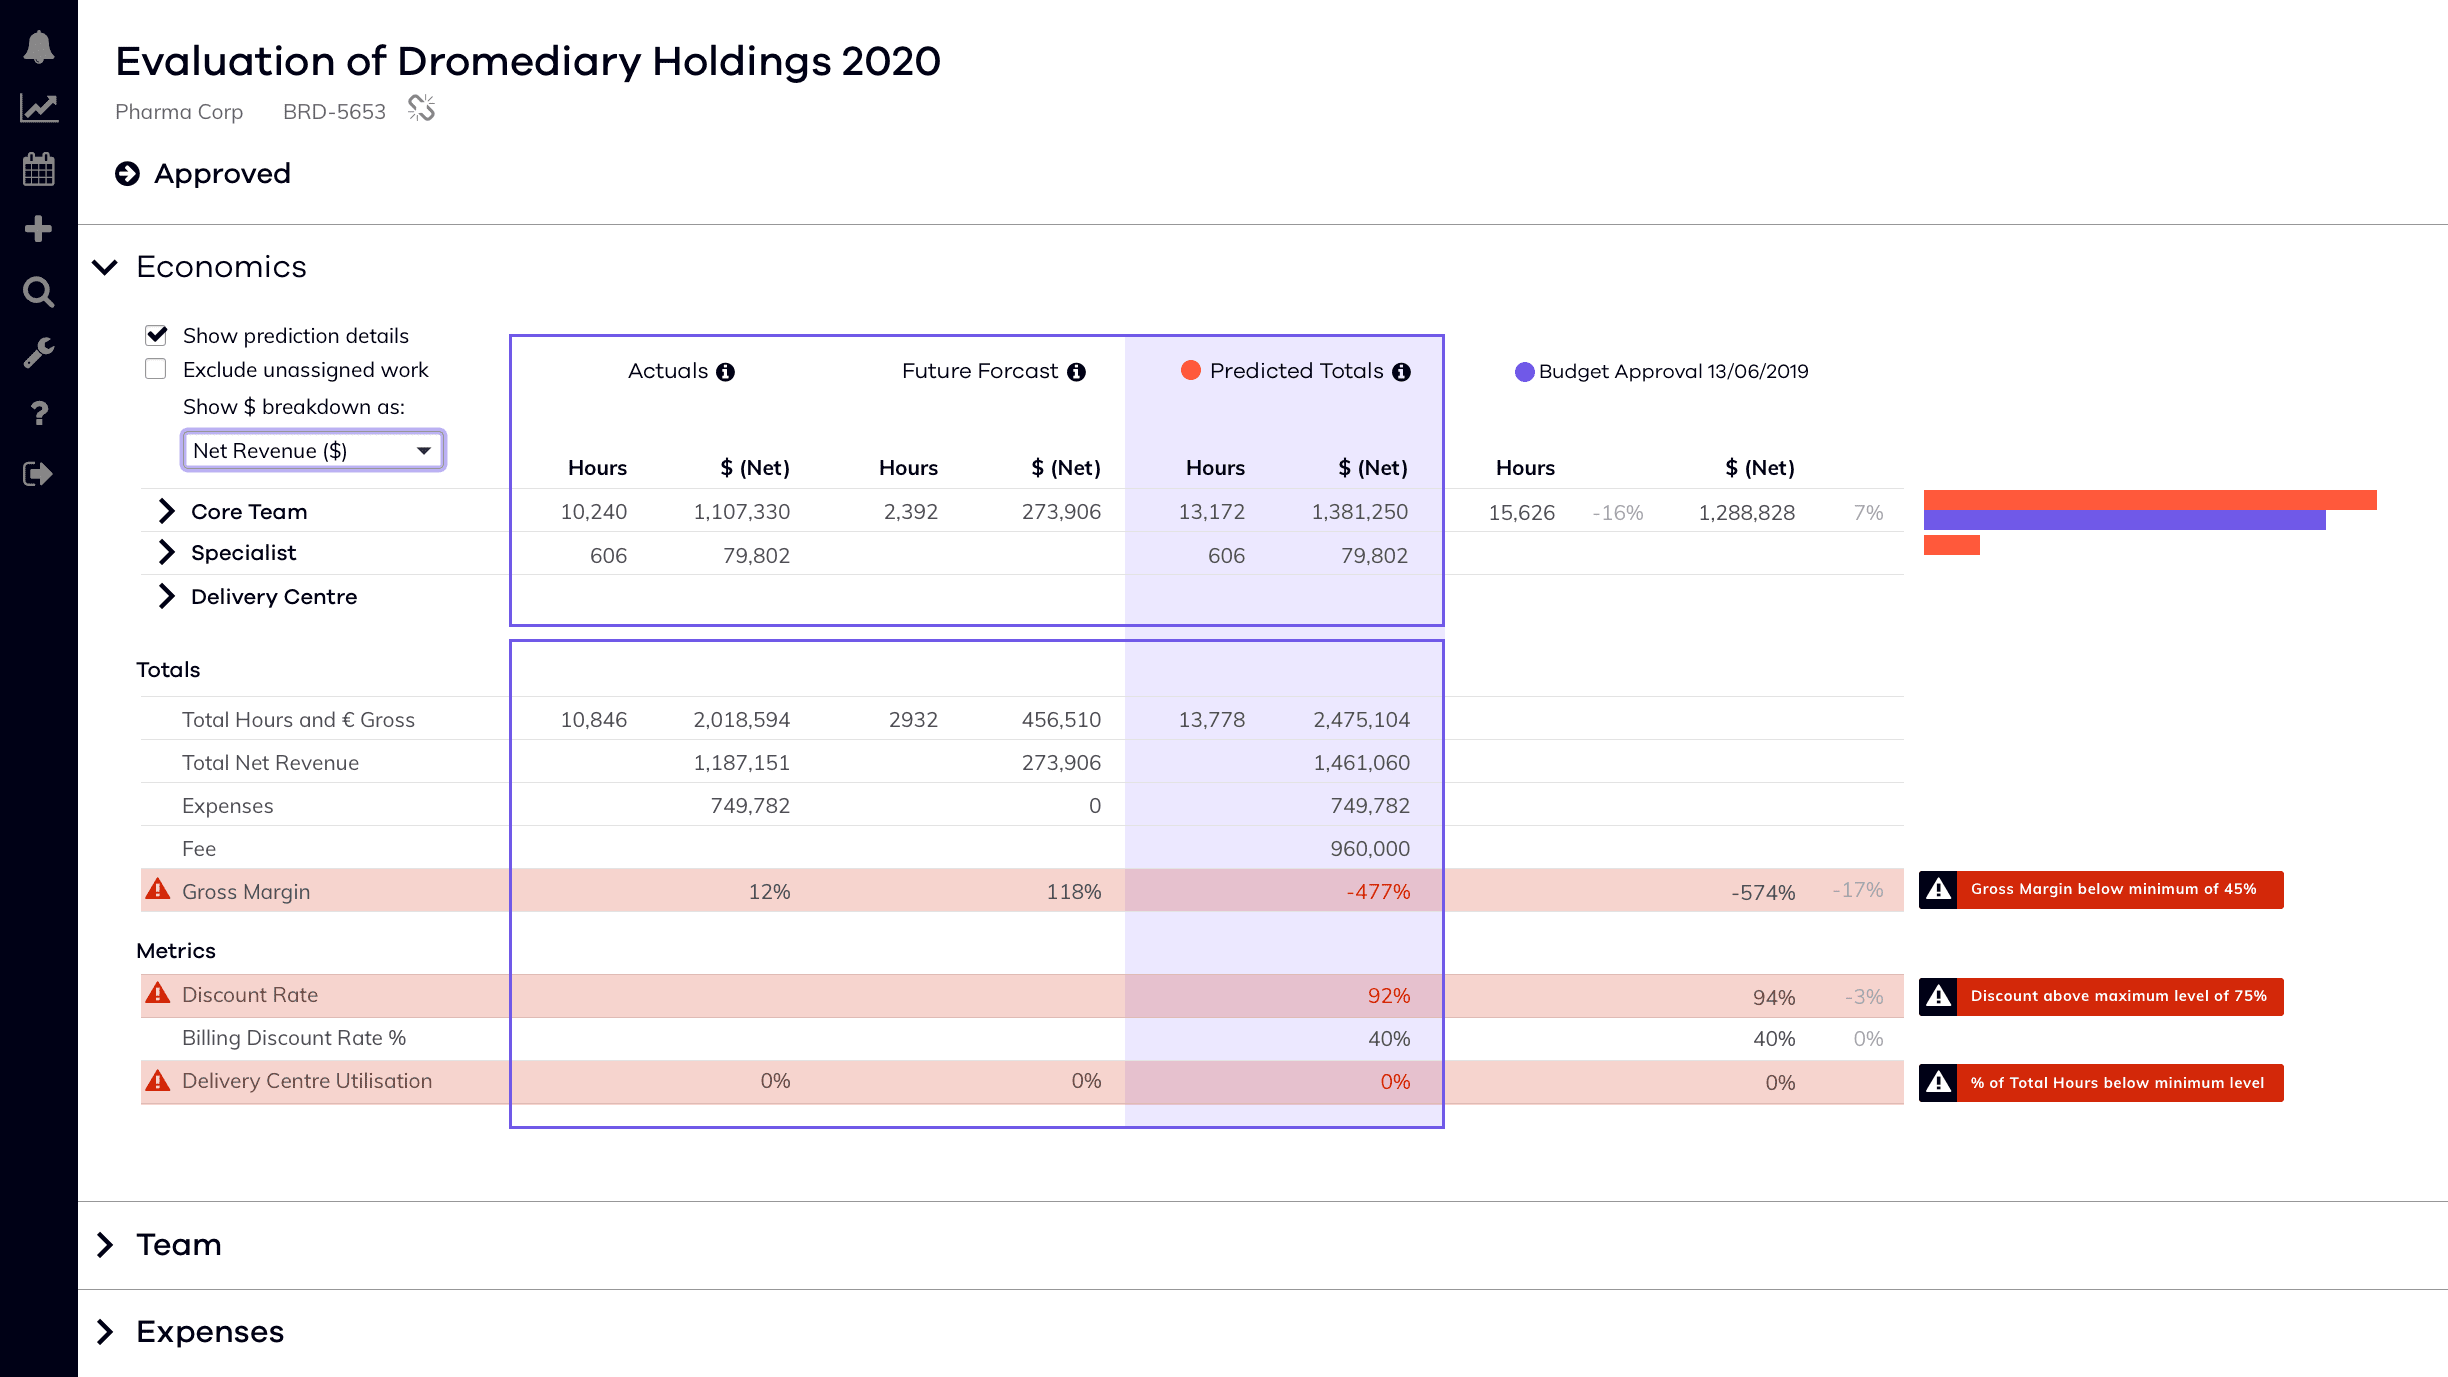Click the Gross Margin warning triangle

click(x=158, y=890)
